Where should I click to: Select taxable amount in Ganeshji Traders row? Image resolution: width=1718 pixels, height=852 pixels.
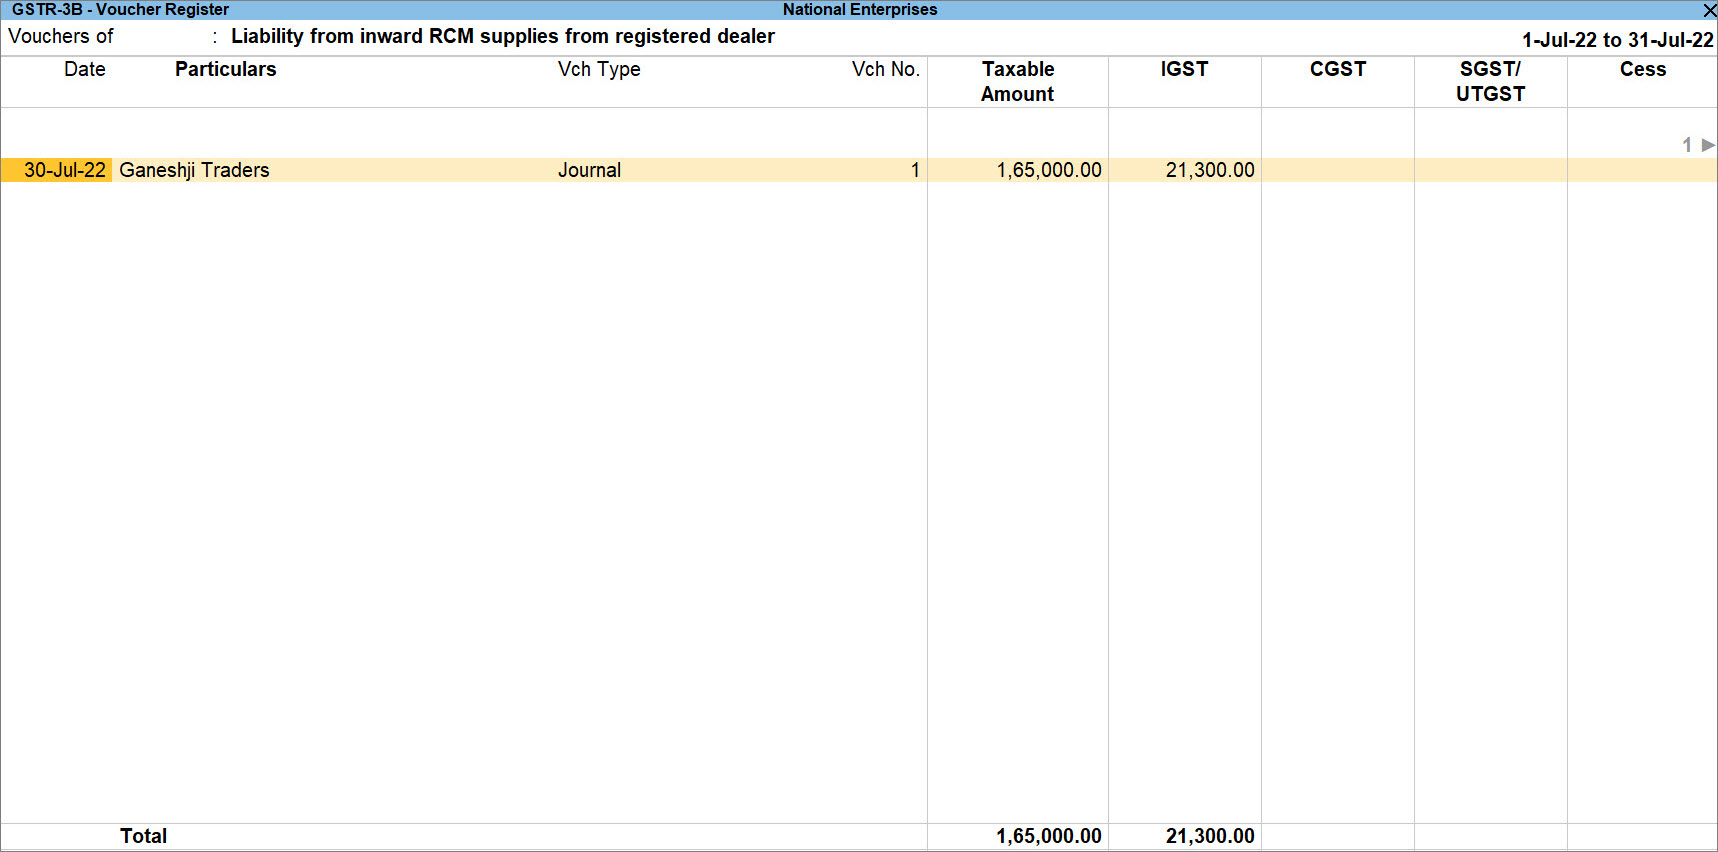pyautogui.click(x=1048, y=170)
